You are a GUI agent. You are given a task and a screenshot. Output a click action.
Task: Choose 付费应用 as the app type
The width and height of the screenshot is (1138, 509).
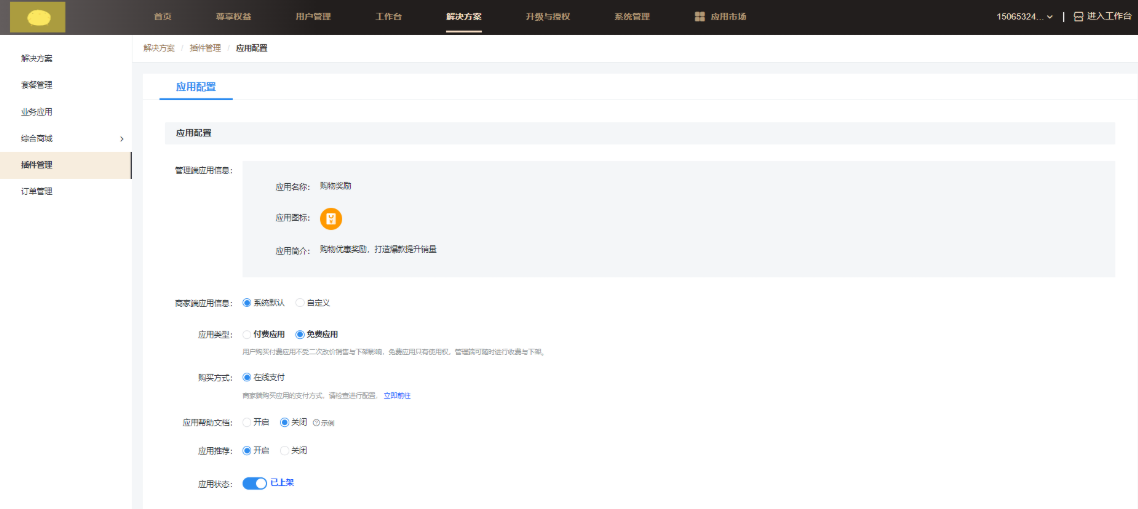tap(247, 335)
